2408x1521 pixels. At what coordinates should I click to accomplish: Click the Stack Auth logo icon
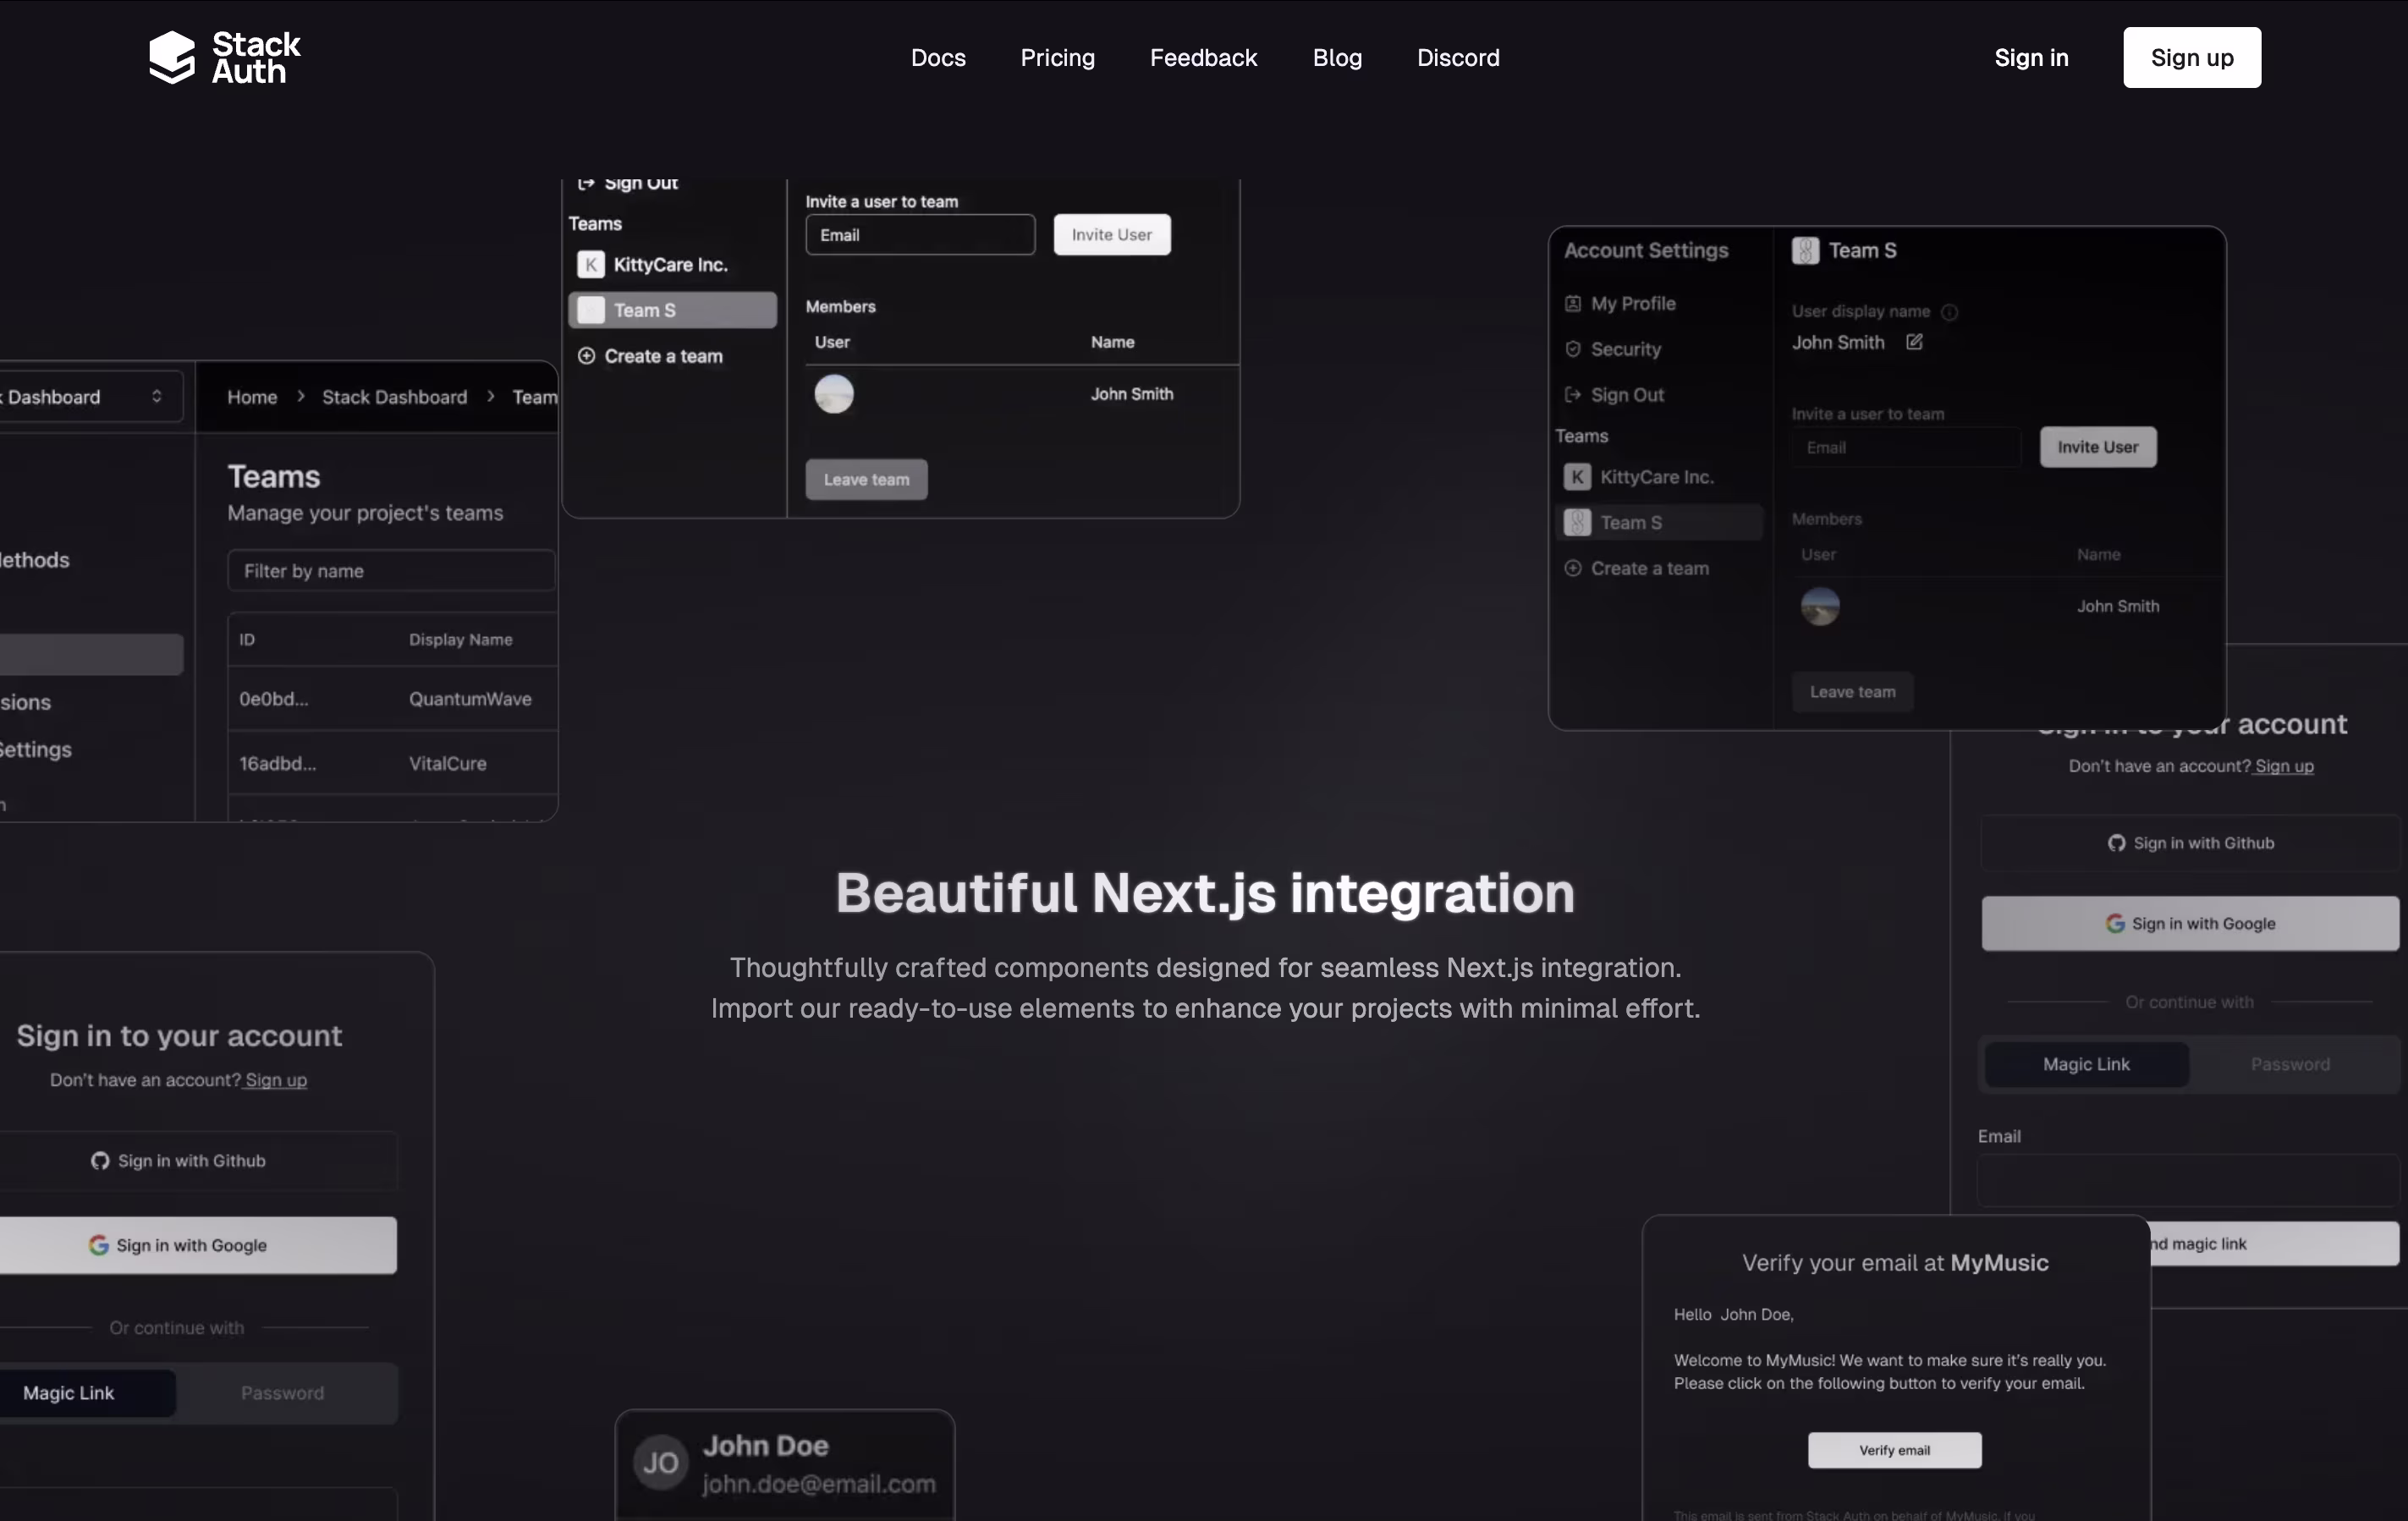tap(172, 57)
